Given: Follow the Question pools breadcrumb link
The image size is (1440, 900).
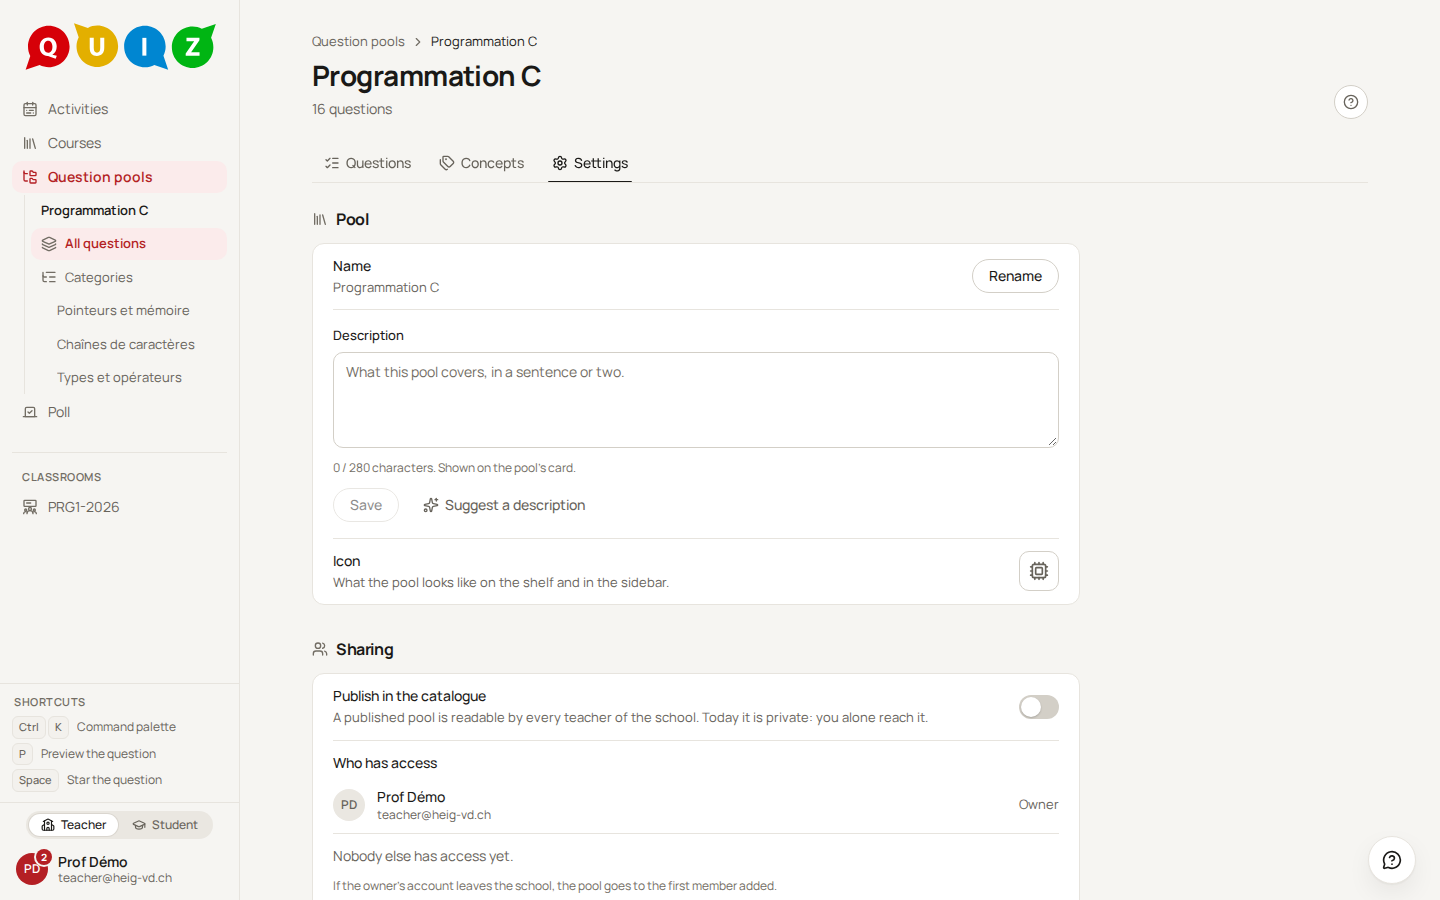Looking at the screenshot, I should pyautogui.click(x=358, y=41).
